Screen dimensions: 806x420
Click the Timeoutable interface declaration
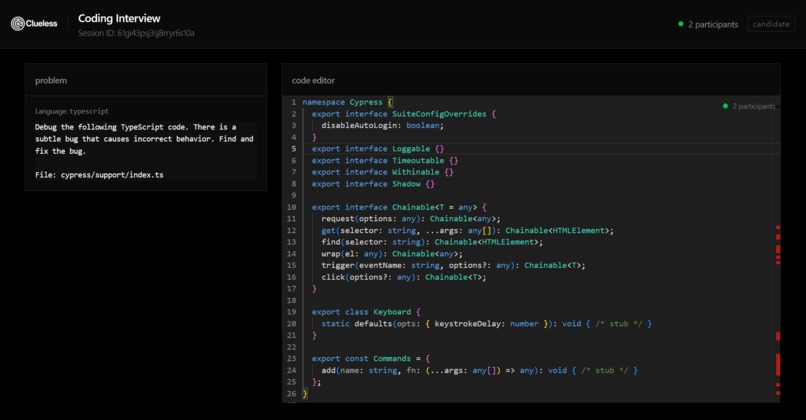coord(384,160)
